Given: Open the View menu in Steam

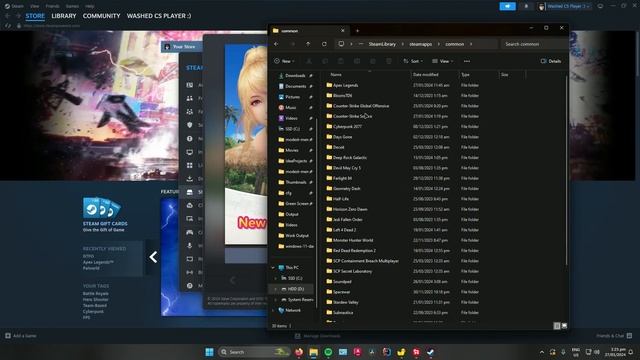Looking at the screenshot, I should (35, 6).
